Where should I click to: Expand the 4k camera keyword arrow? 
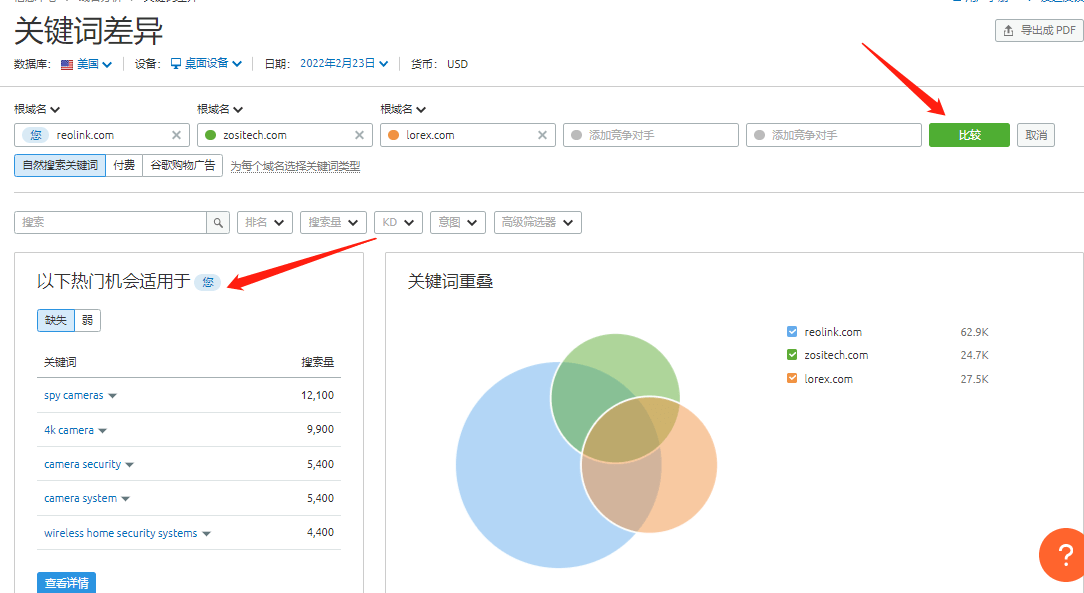[103, 431]
